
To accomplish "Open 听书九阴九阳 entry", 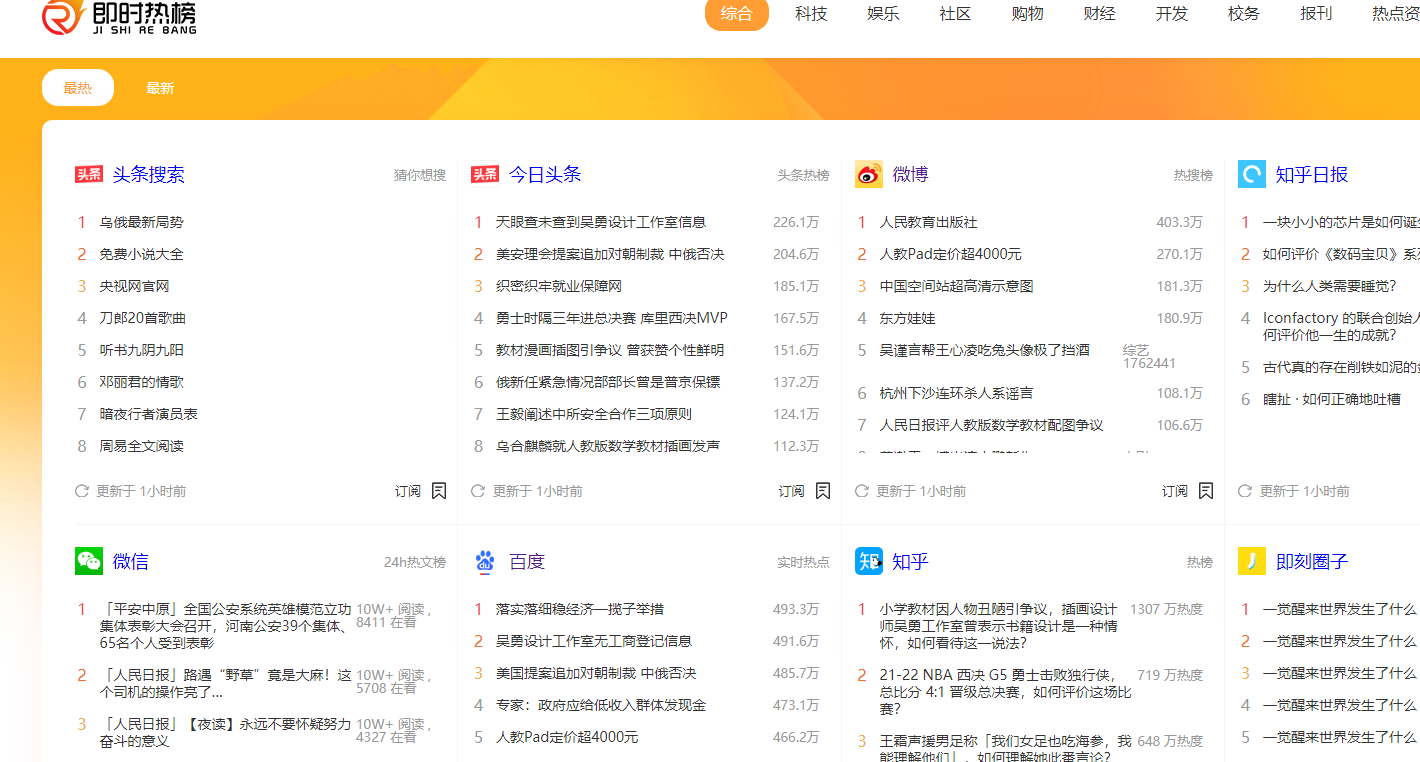I will [142, 350].
